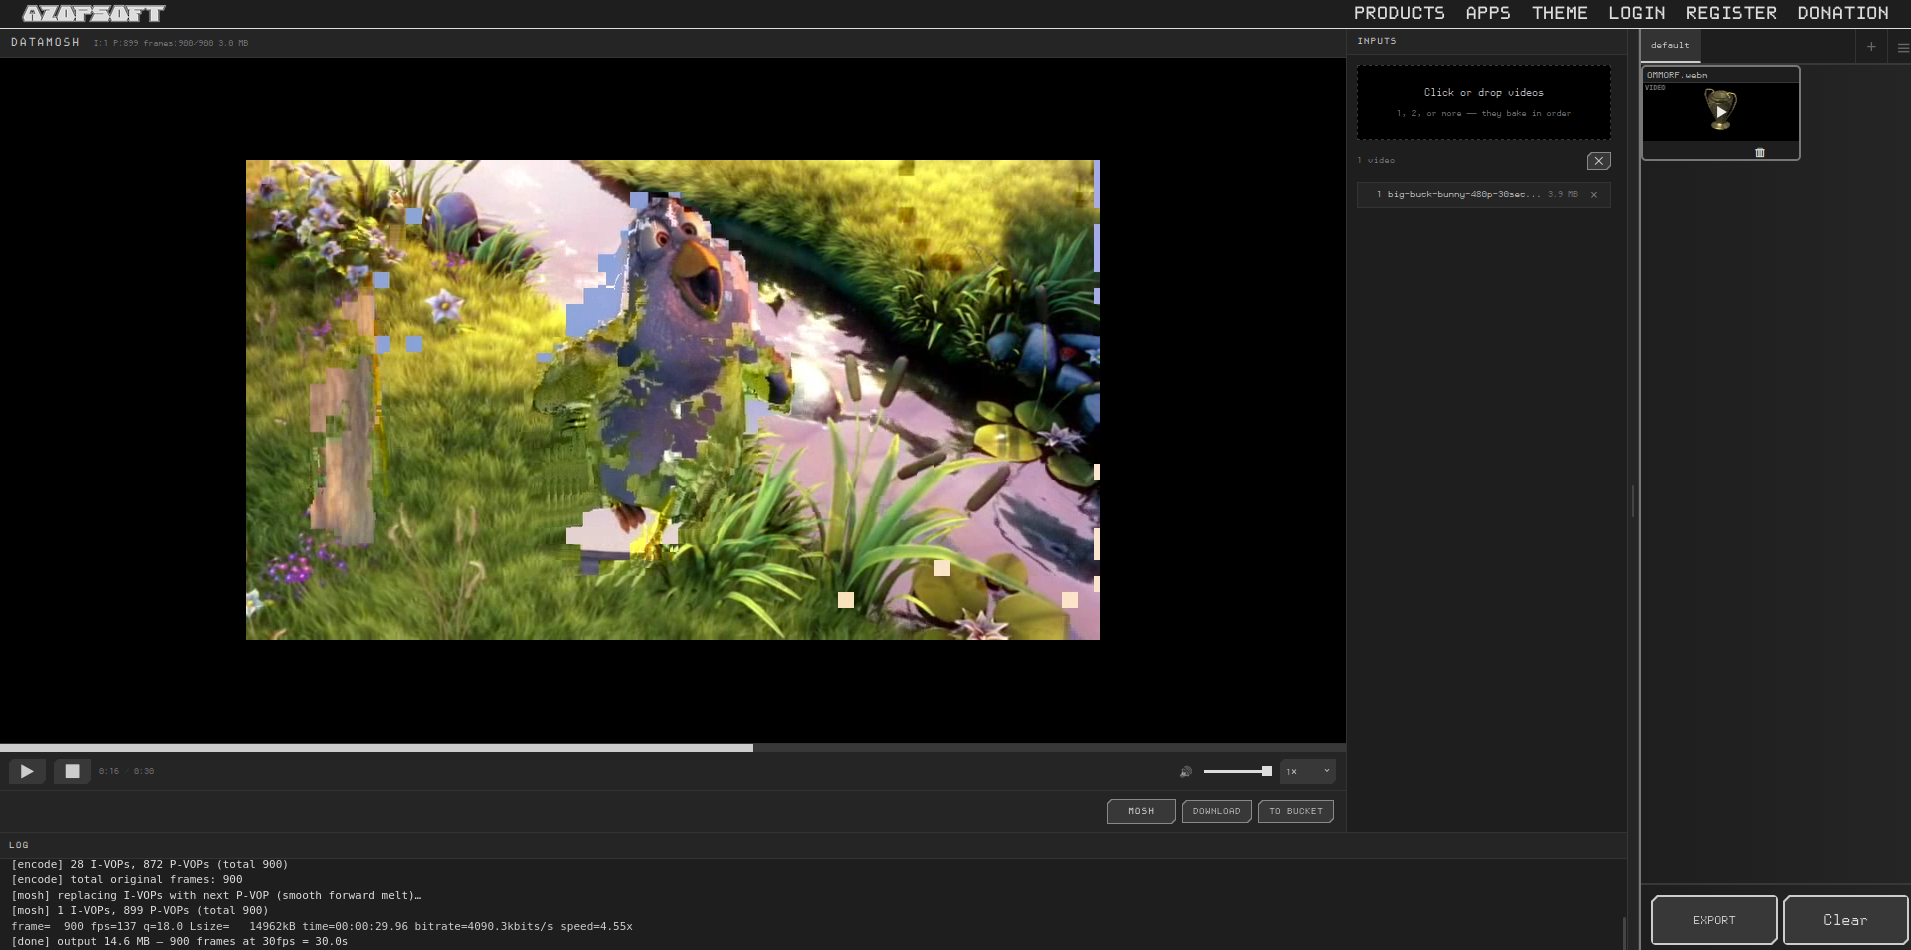
Task: Open the PRODUCTS menu
Action: 1399,13
